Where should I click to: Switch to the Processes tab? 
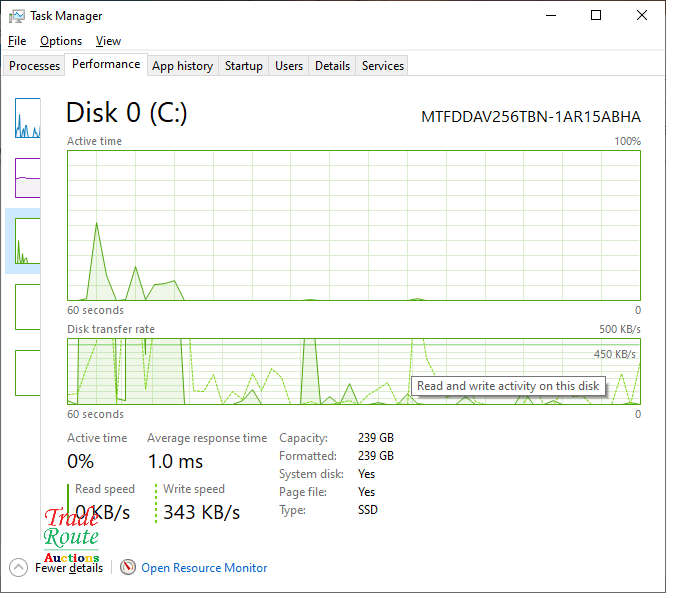[x=35, y=66]
